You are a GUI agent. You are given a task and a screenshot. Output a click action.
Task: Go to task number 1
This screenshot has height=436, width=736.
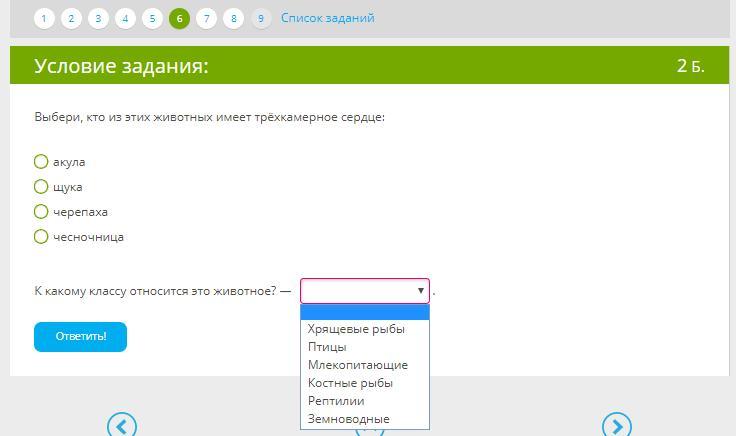pos(44,19)
